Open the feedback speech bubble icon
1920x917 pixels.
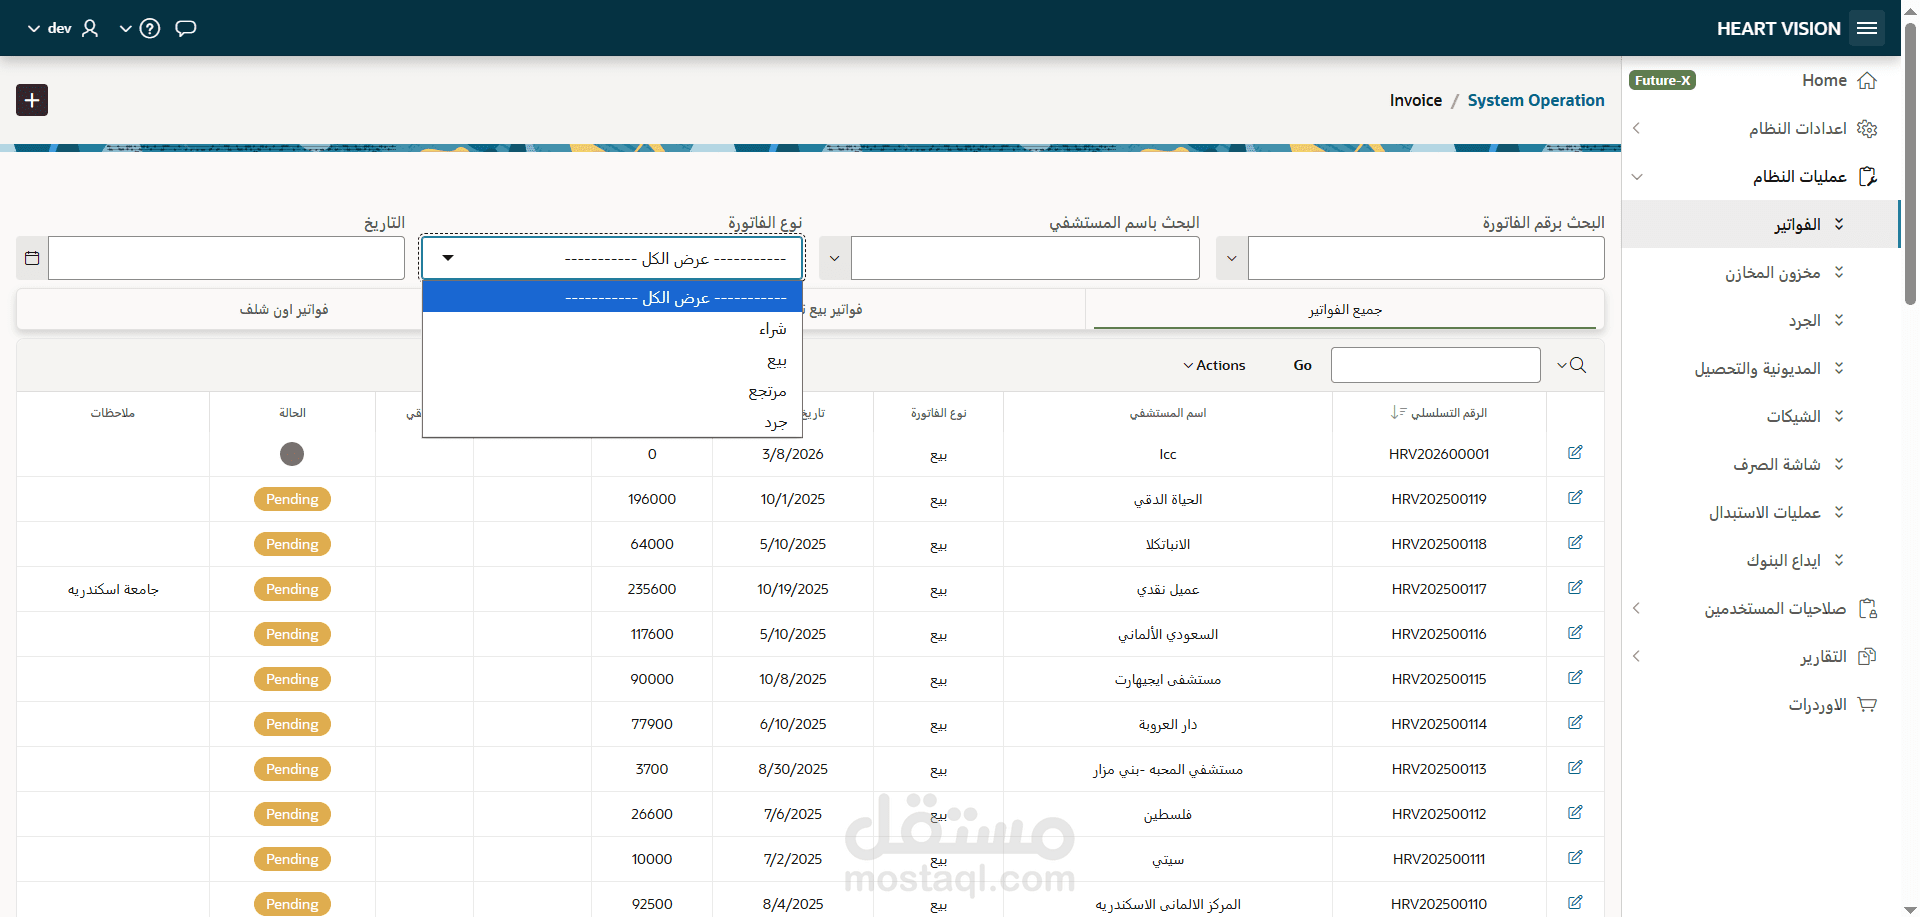point(186,28)
